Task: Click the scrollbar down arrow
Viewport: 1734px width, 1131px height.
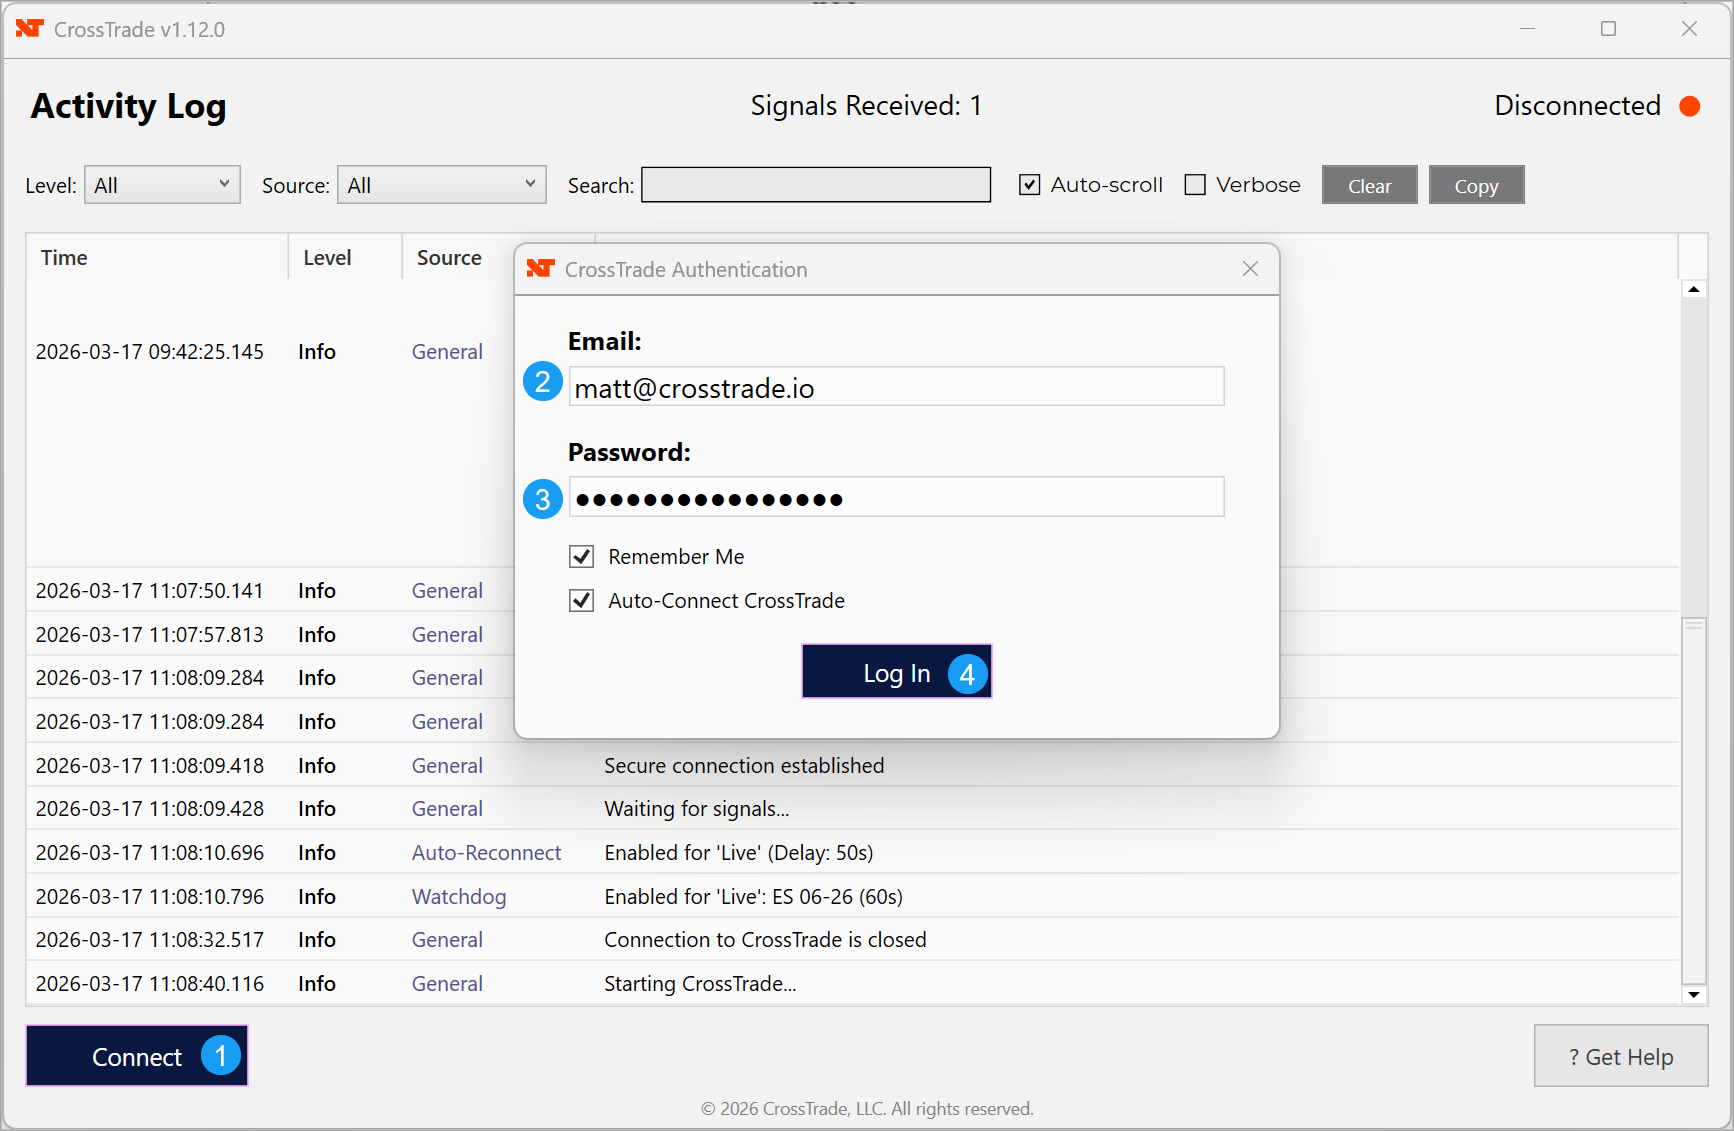Action: [1693, 994]
